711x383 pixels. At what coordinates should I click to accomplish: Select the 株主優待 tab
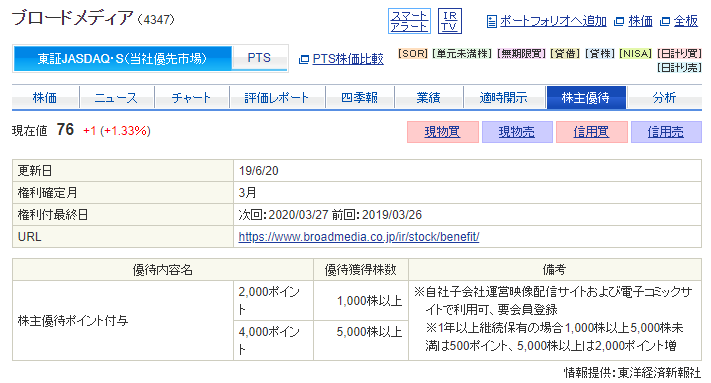(x=586, y=97)
